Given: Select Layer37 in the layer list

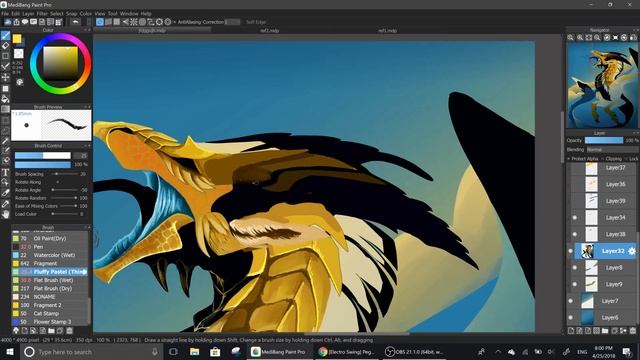Looking at the screenshot, I should (603, 168).
